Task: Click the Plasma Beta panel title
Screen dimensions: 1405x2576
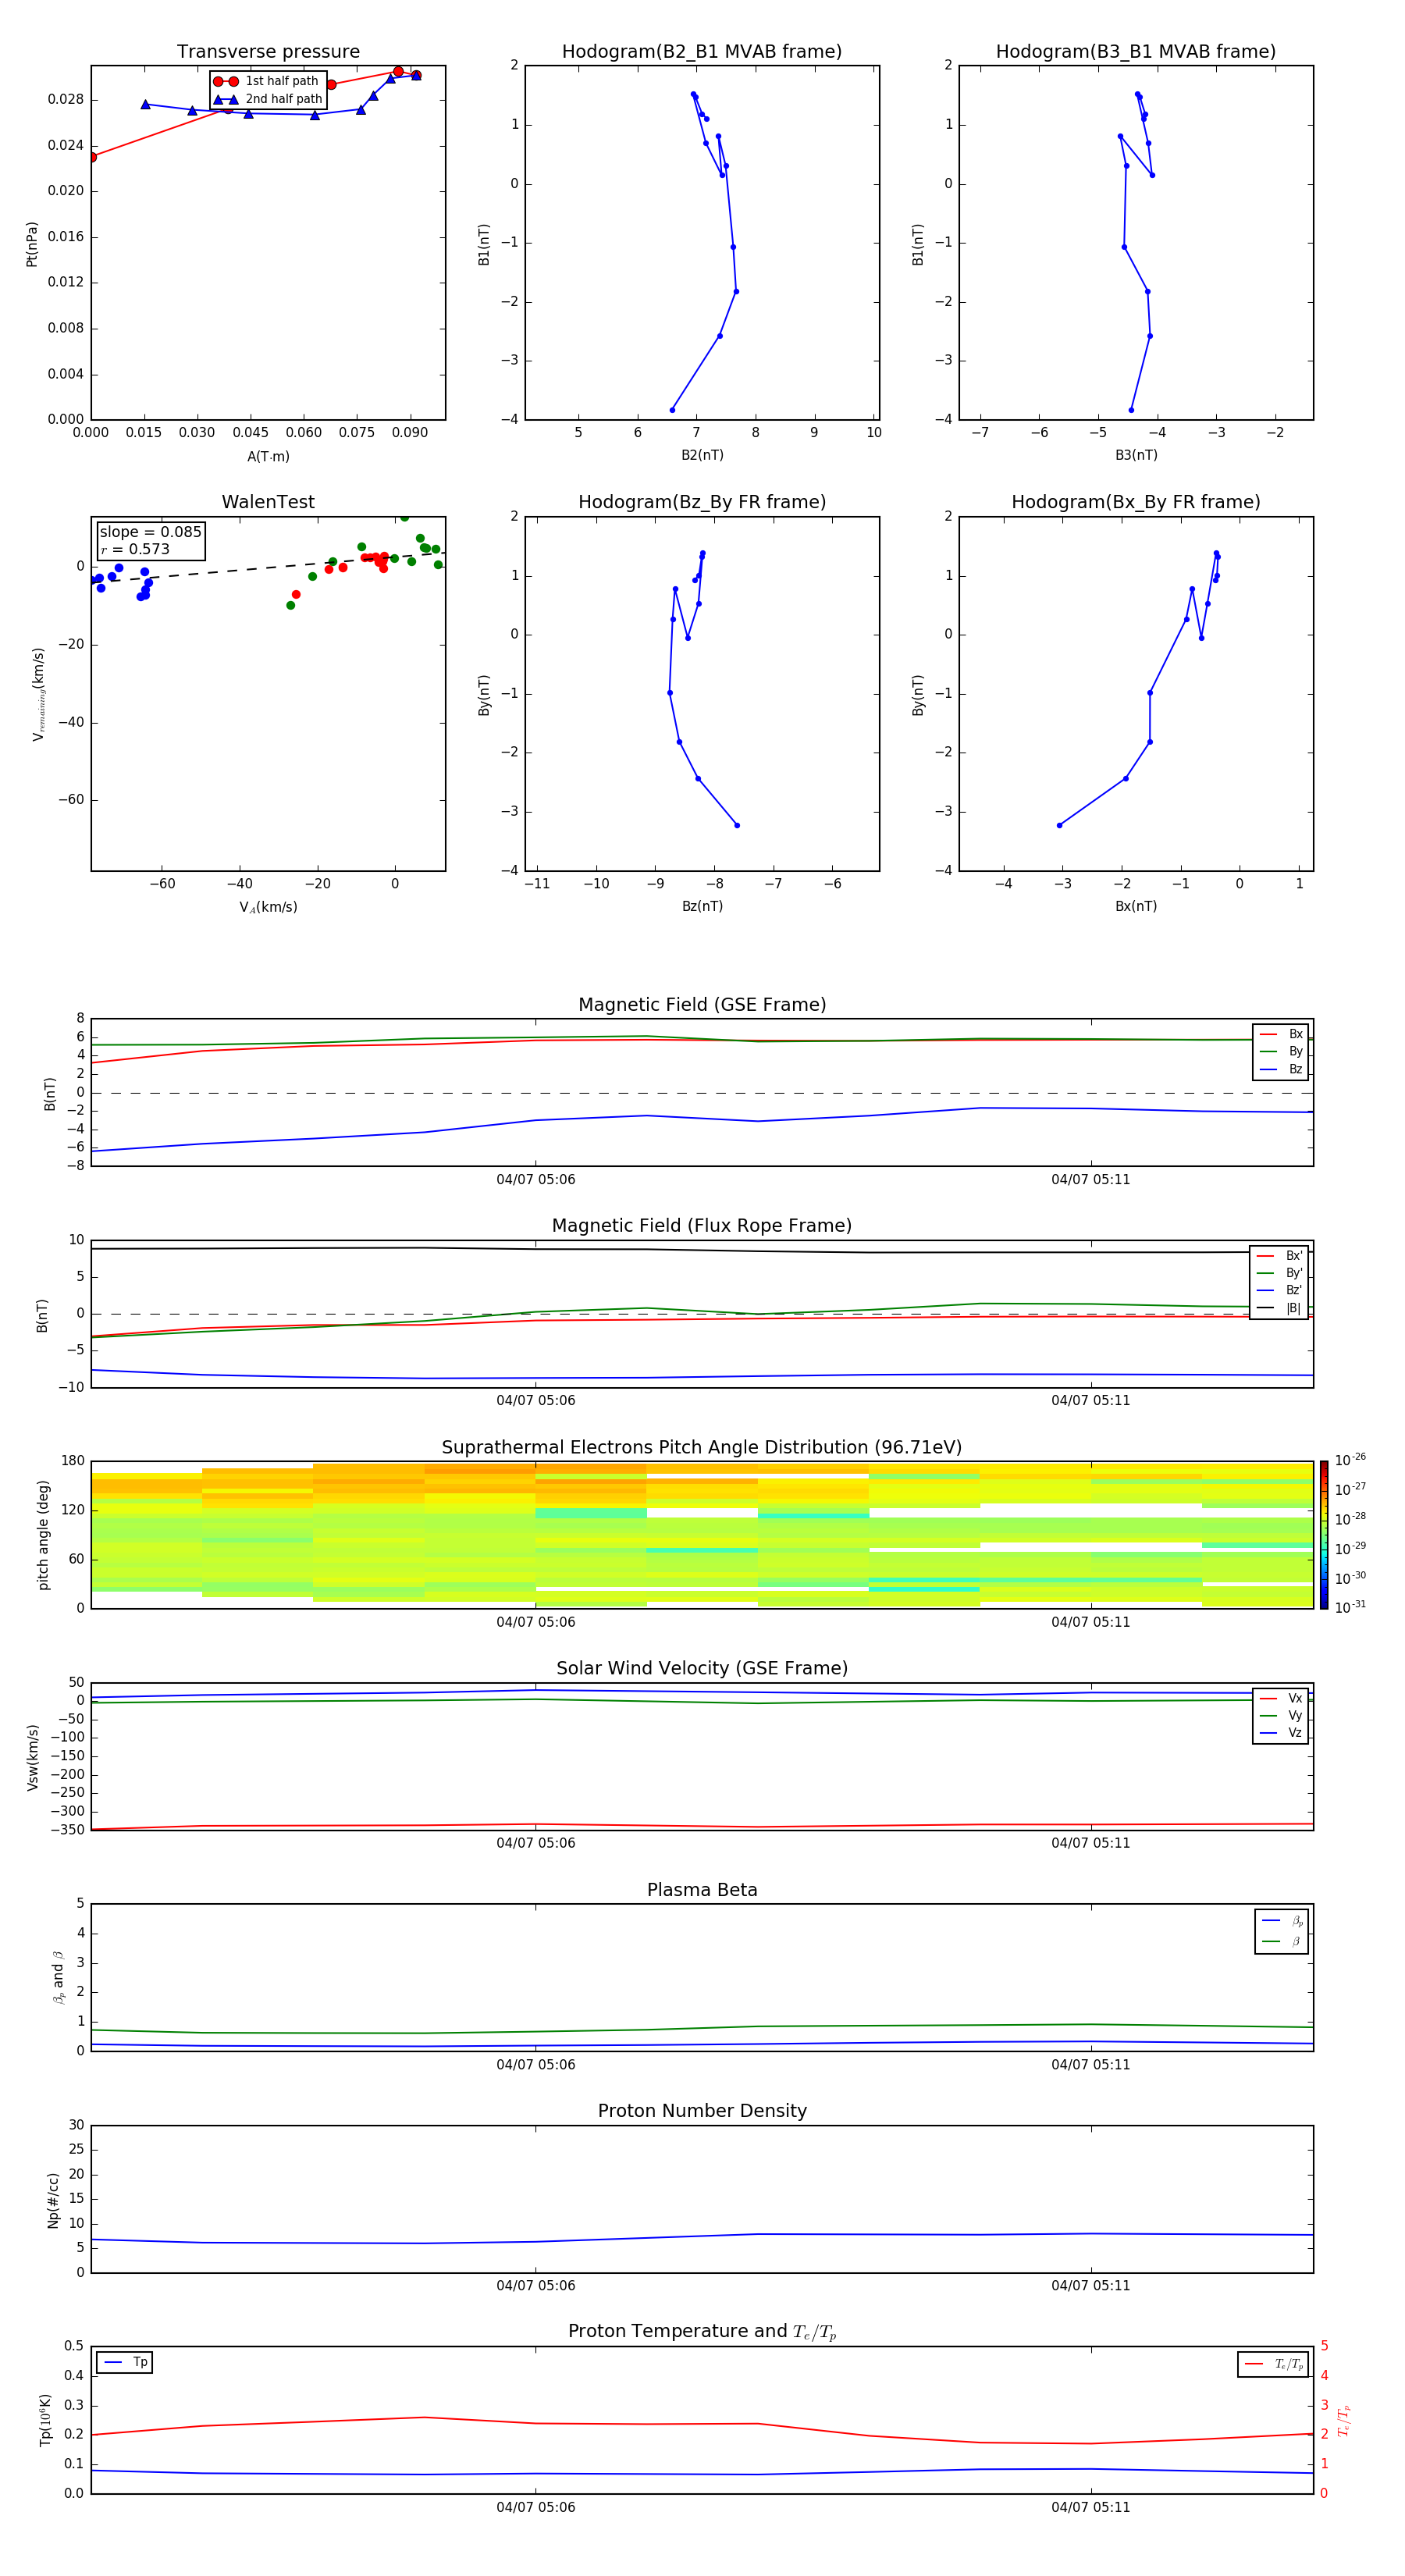Action: tap(702, 1891)
